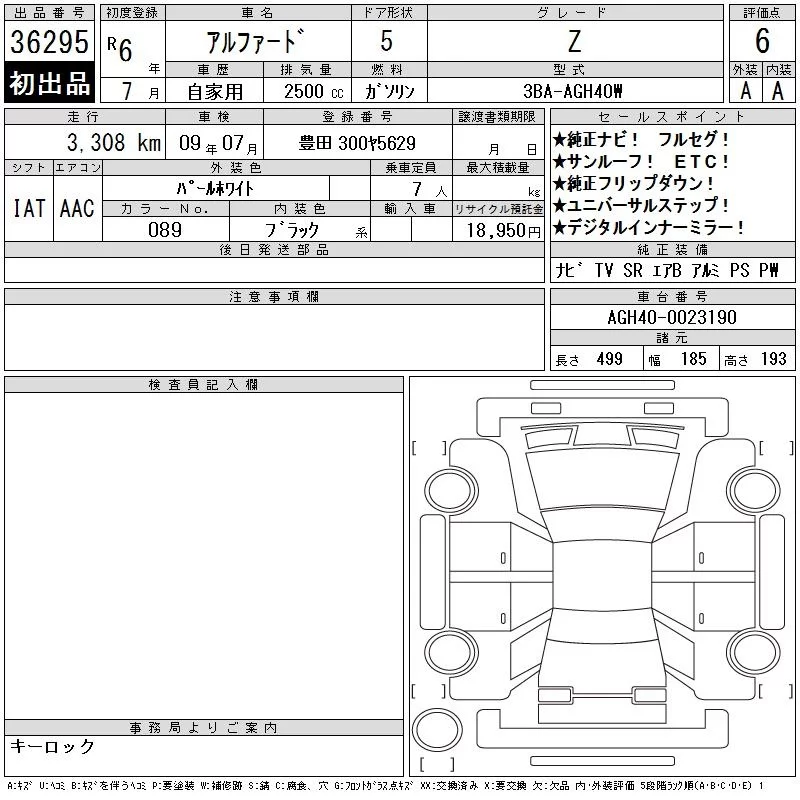Viewport: 800px width, 800px height.
Task: Click the model code 3BA-AGH40W
Action: (x=573, y=91)
